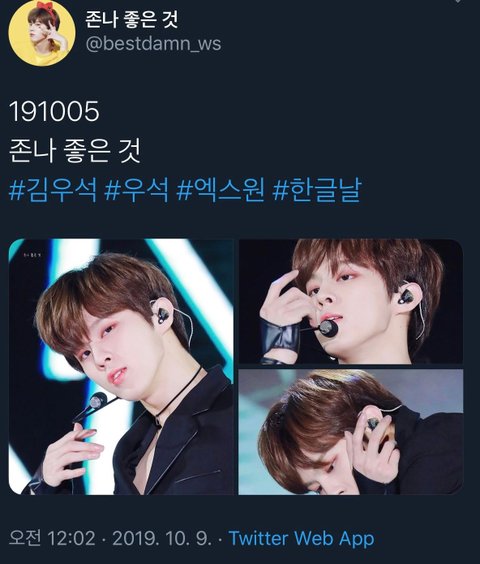Open the @bestdamn_ws handle link
Screen dimensions: 480x564
click(x=153, y=44)
